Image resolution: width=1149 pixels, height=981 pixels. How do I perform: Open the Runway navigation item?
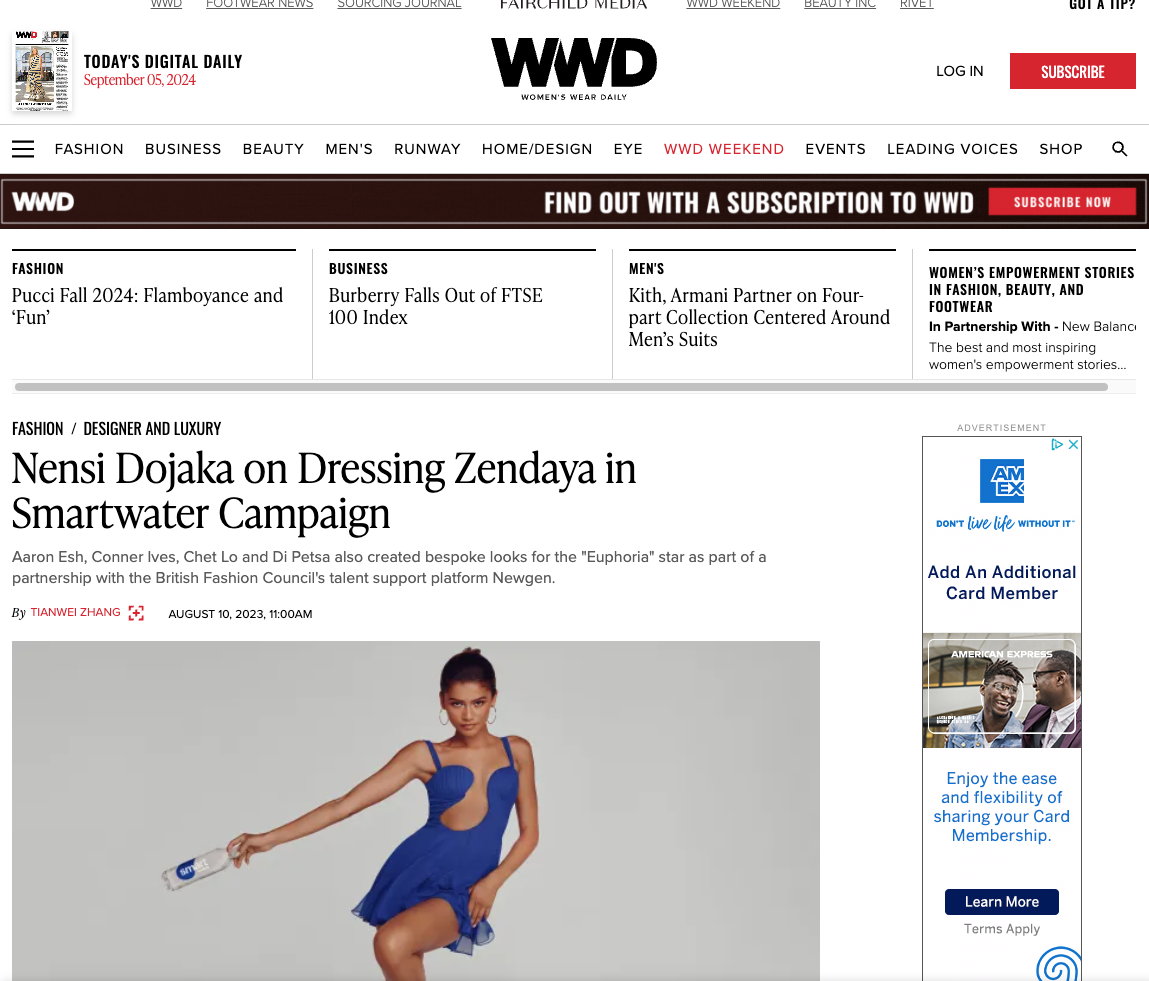point(427,149)
